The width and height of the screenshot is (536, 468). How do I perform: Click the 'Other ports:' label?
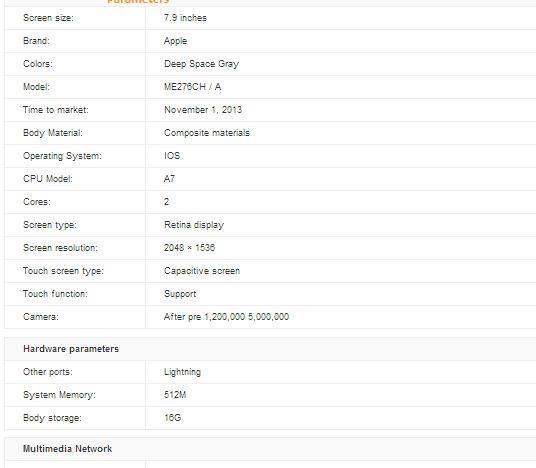[x=48, y=372]
